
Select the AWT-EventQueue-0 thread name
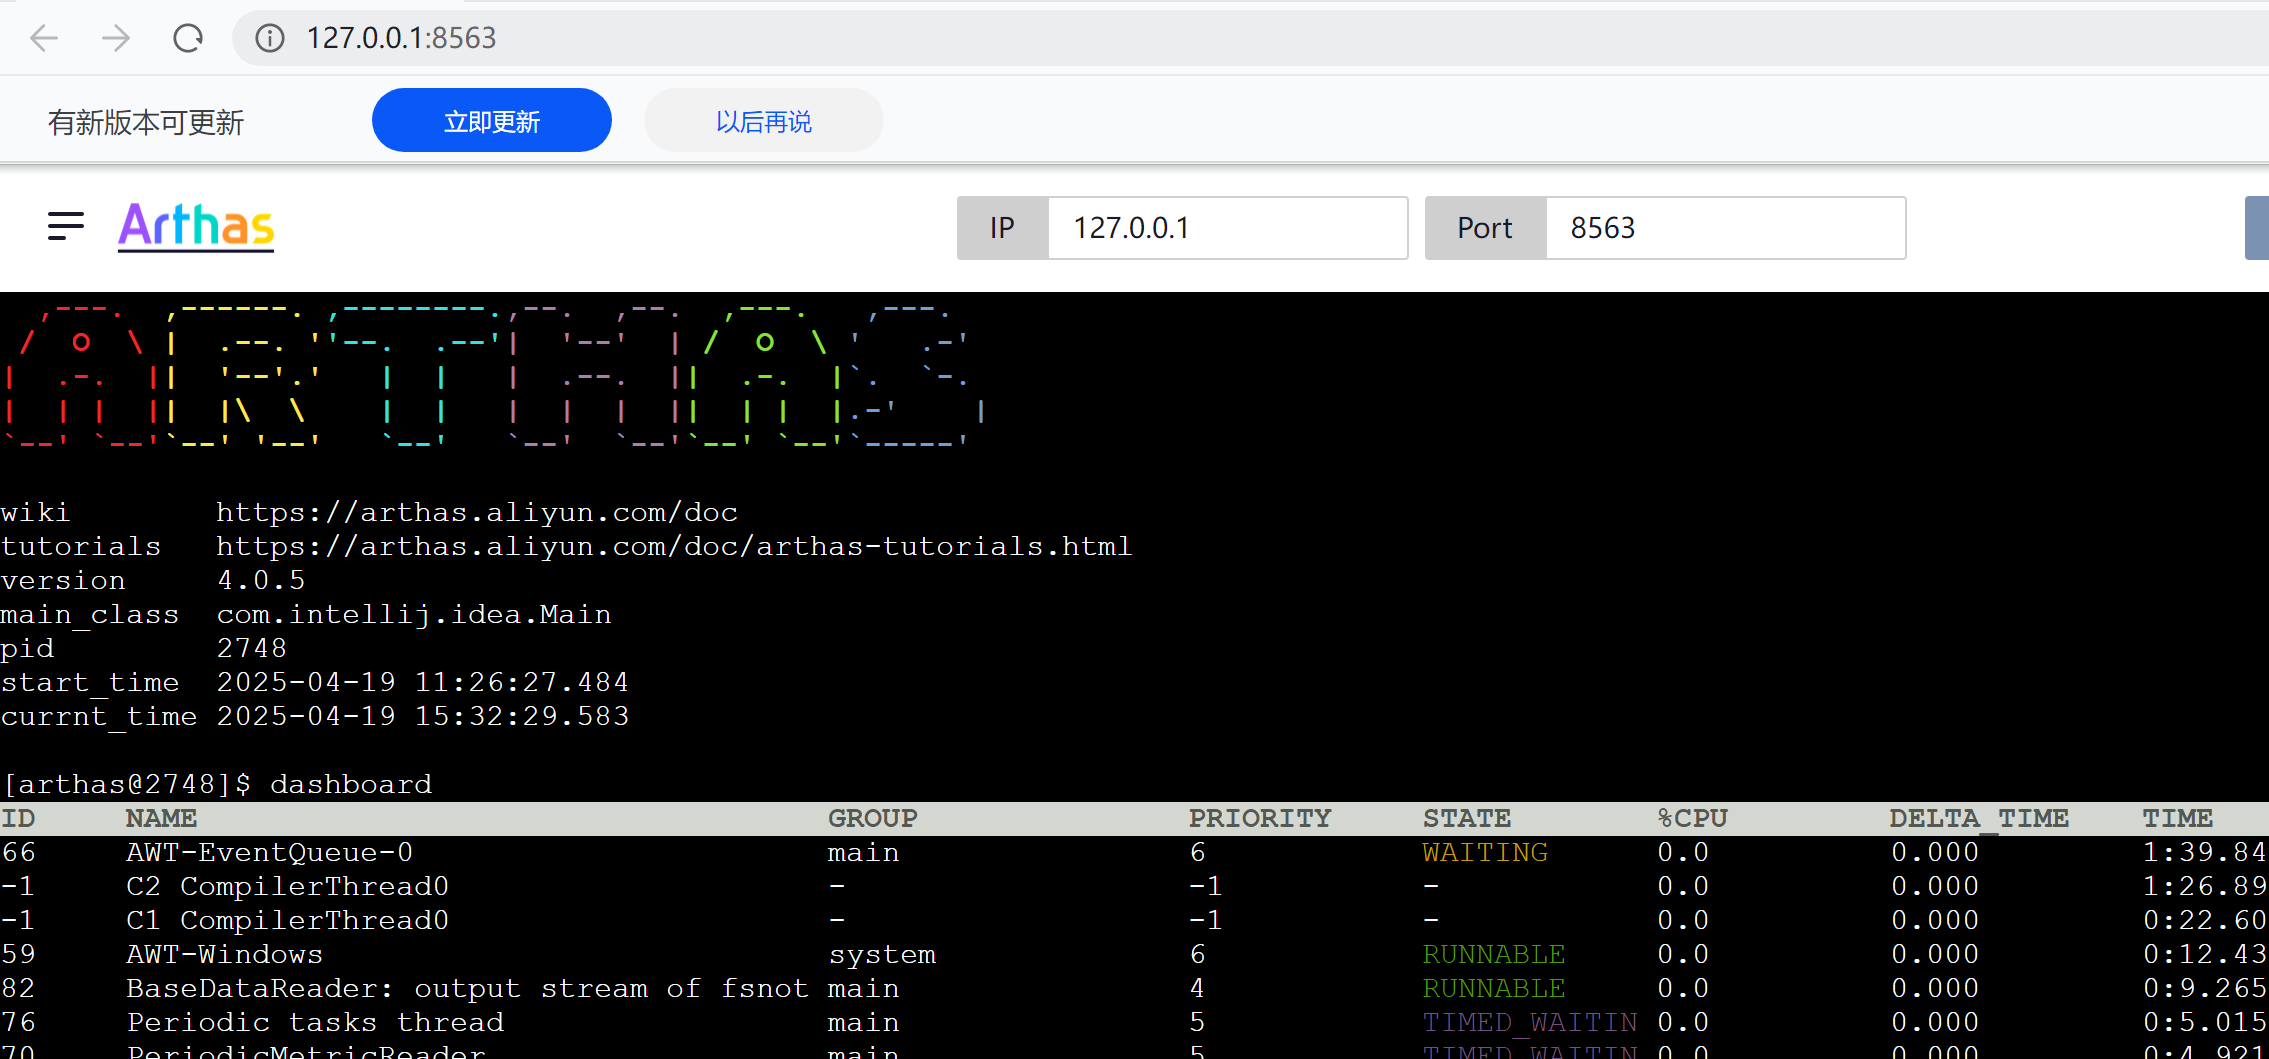click(270, 852)
